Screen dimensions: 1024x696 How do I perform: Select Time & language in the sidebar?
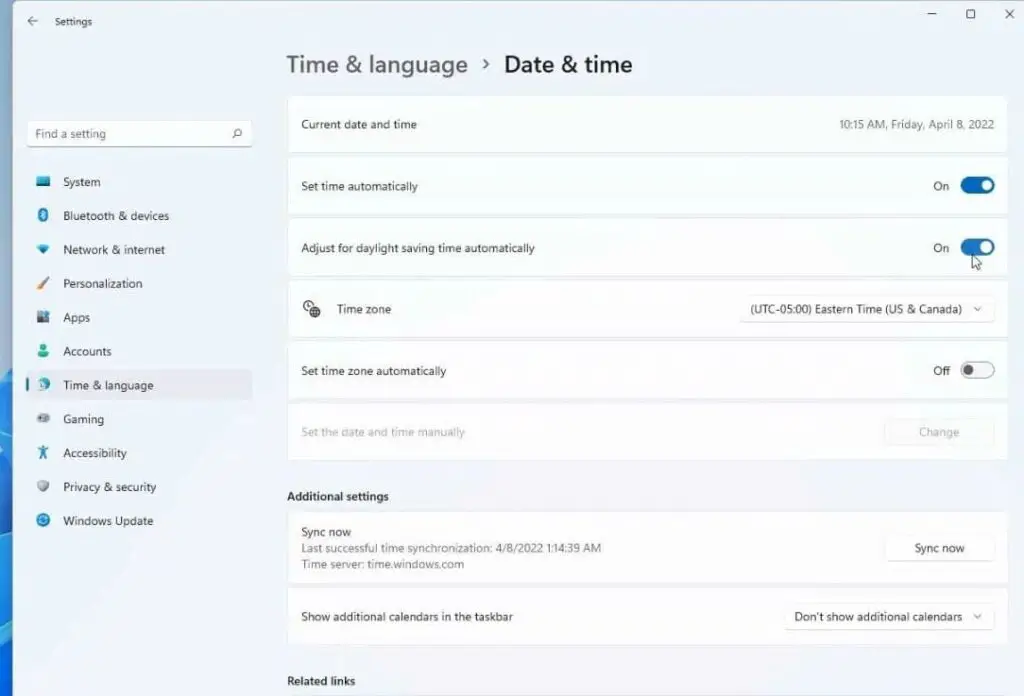click(106, 385)
